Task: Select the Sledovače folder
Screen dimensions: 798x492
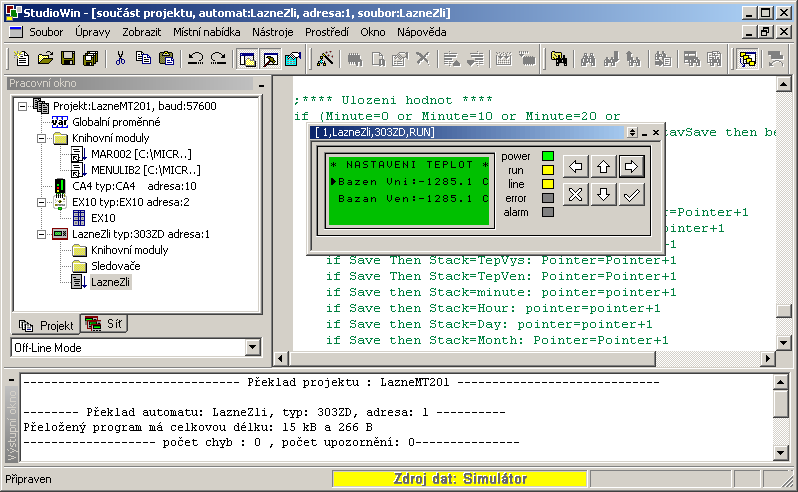Action: (116, 266)
